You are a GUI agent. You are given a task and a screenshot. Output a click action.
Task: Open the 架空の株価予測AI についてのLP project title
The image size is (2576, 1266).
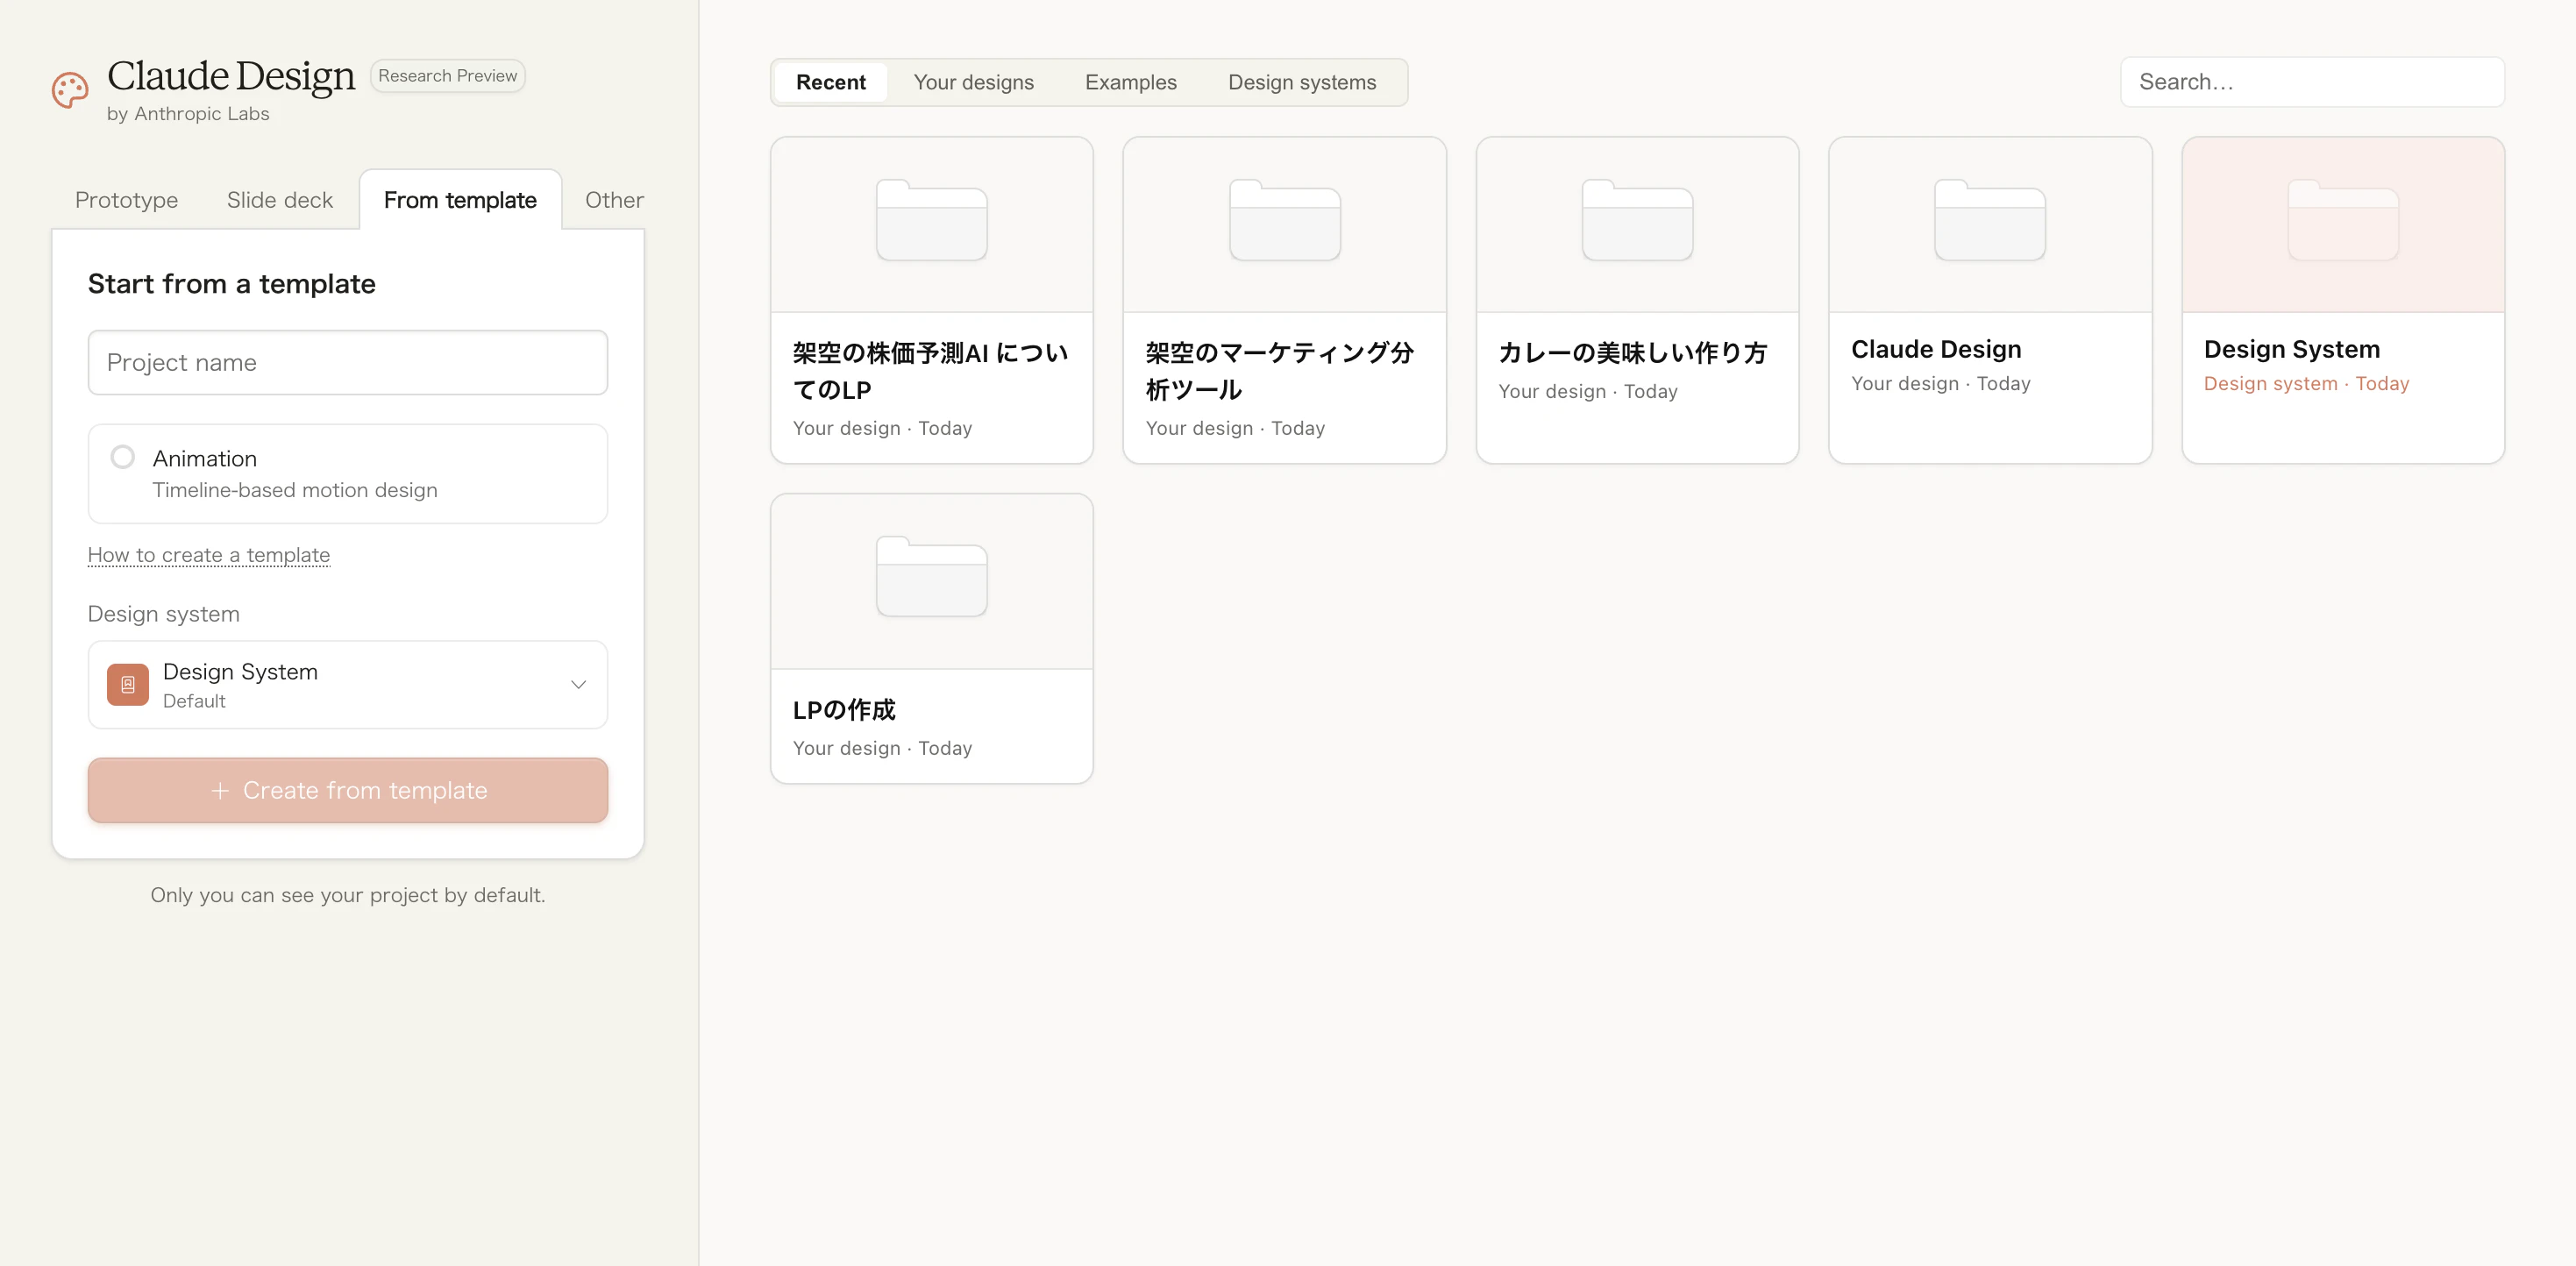coord(931,371)
